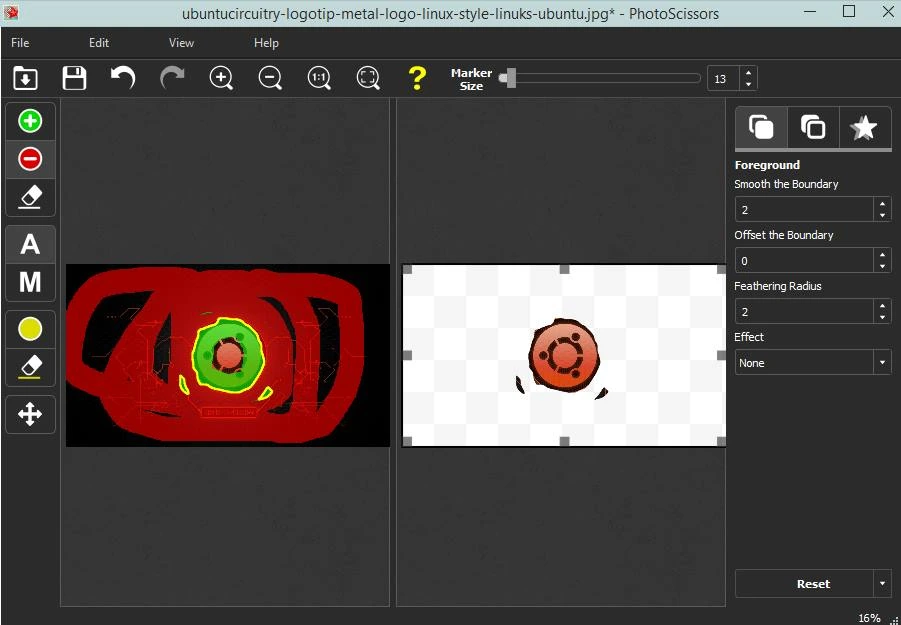This screenshot has width=901, height=625.
Task: Click the greyed Redo arrow icon
Action: 172,78
